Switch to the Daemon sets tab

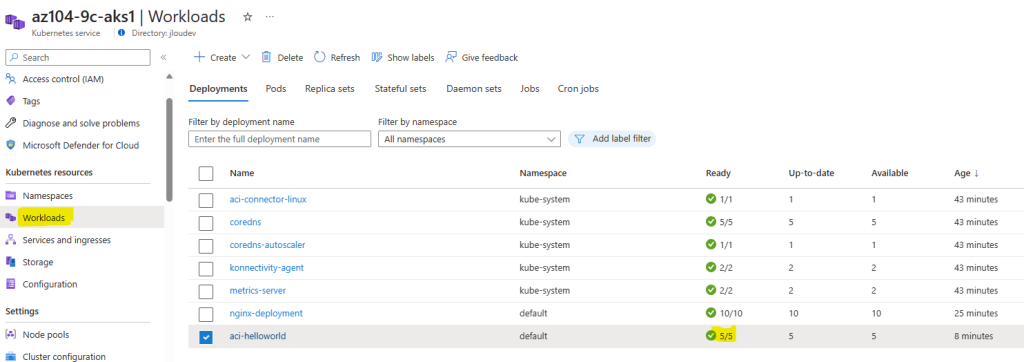(x=474, y=88)
